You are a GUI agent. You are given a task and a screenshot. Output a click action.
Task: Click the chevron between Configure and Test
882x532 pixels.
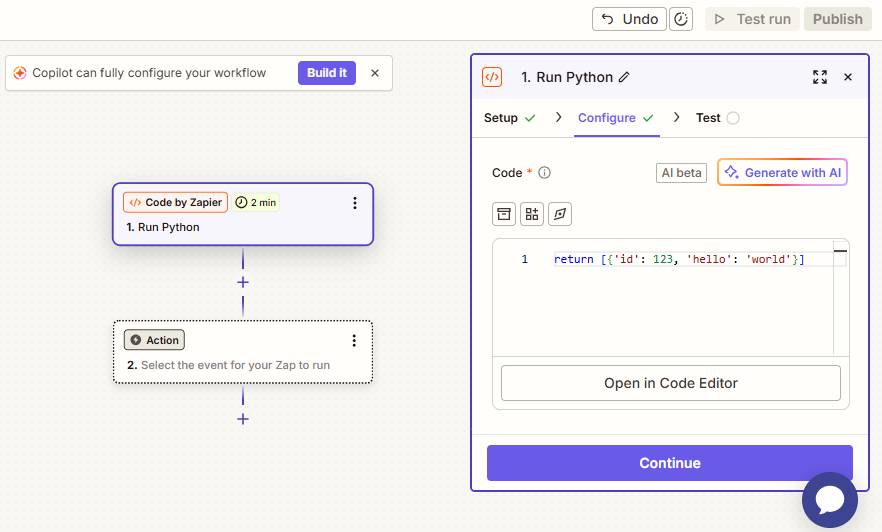pos(677,117)
